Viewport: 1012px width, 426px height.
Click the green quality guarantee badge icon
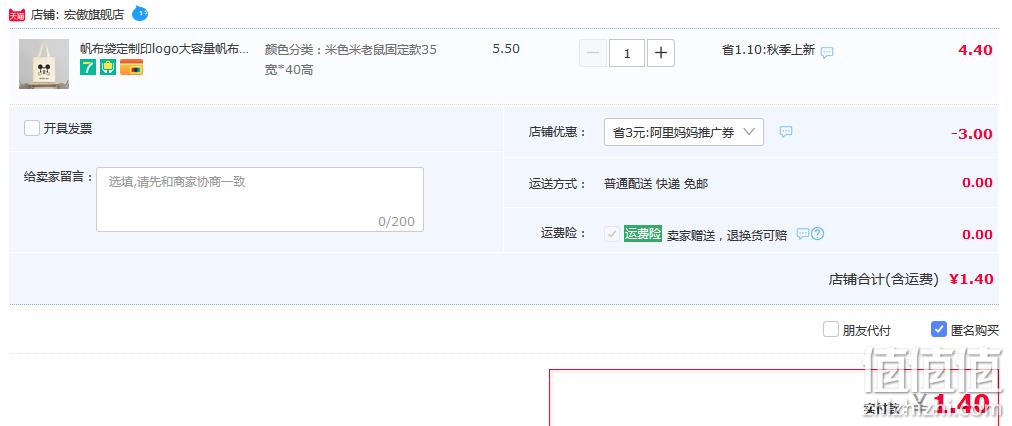108,67
